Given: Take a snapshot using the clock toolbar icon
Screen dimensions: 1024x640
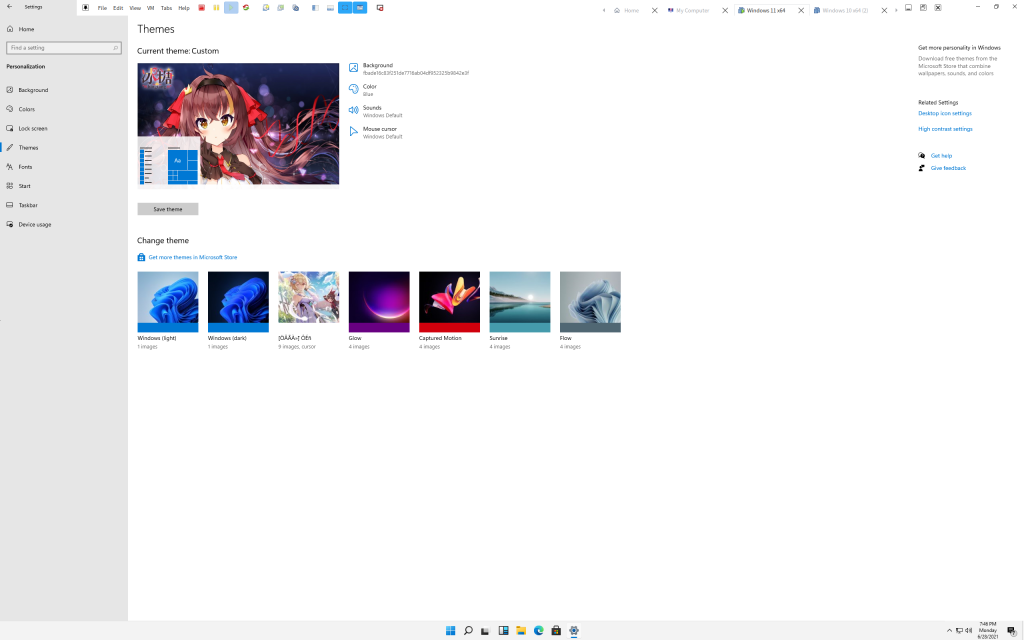Looking at the screenshot, I should tap(266, 8).
